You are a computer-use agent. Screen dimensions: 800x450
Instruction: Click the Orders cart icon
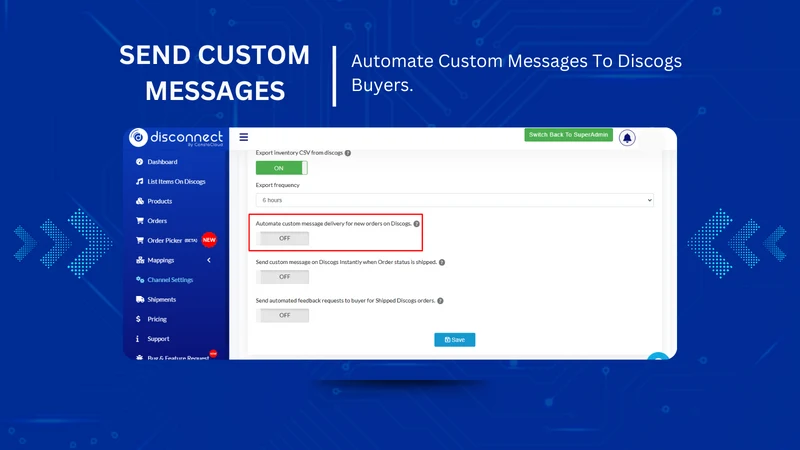tap(139, 220)
